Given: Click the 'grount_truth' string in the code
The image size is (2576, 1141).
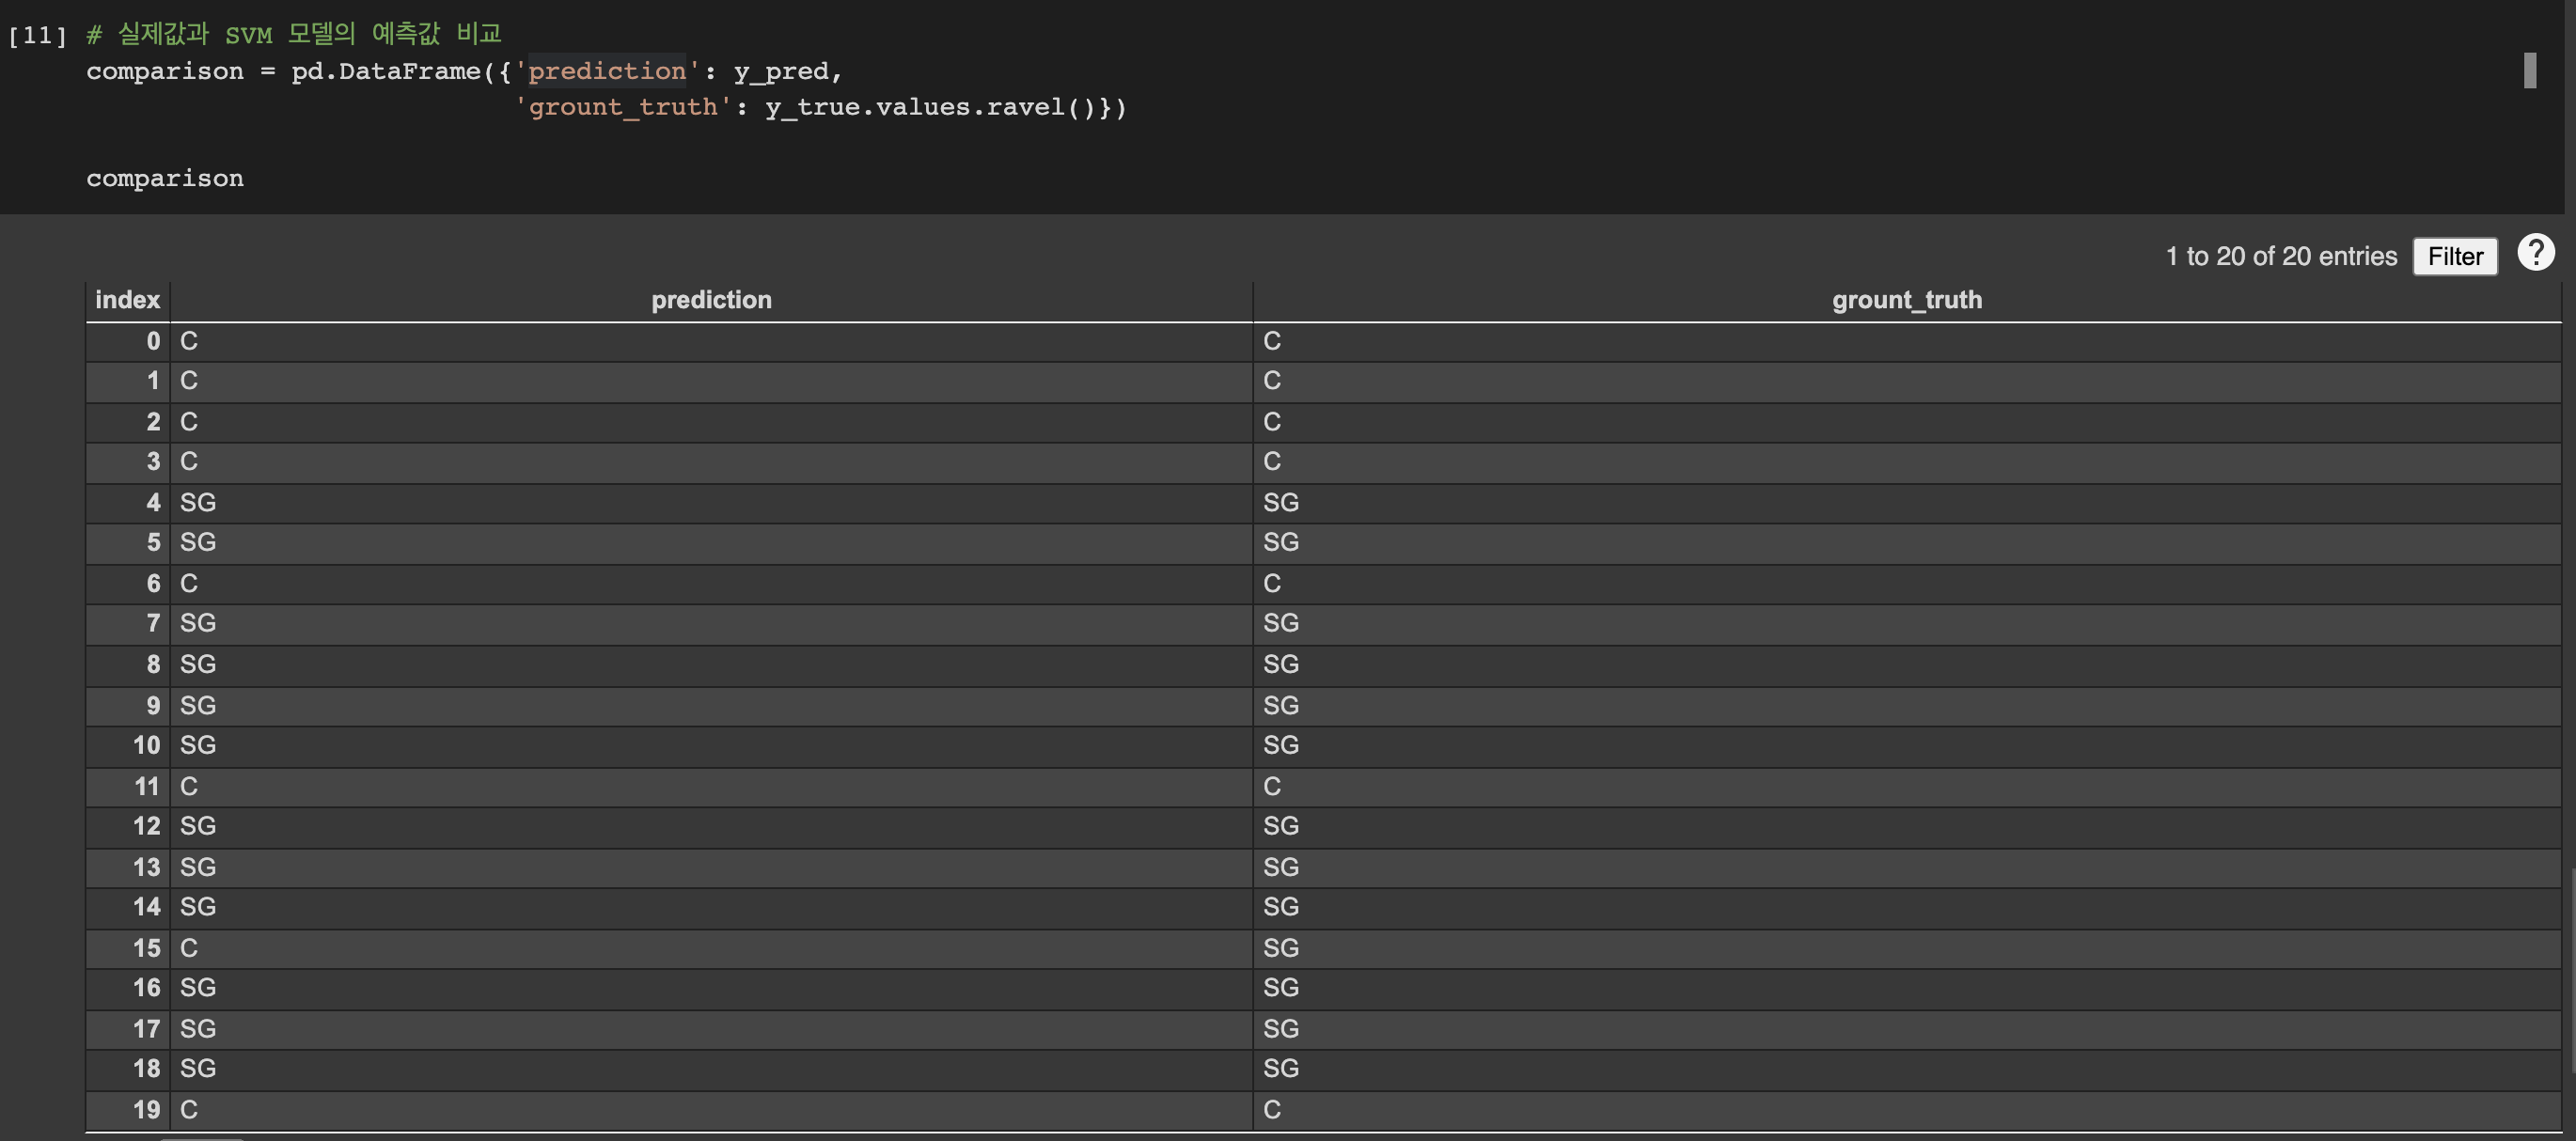Looking at the screenshot, I should click(622, 107).
